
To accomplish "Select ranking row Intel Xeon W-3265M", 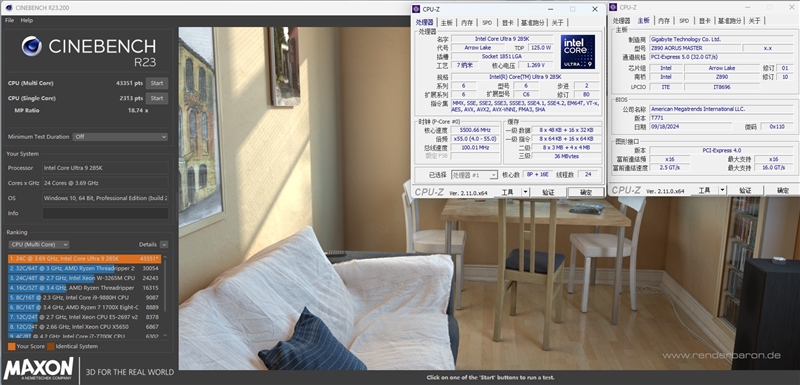I will click(85, 278).
